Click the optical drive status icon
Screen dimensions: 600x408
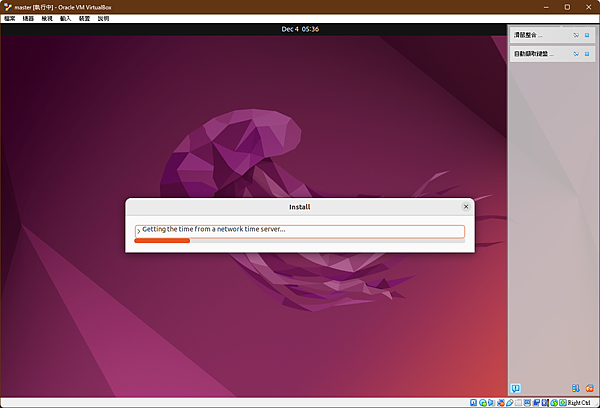[483, 403]
